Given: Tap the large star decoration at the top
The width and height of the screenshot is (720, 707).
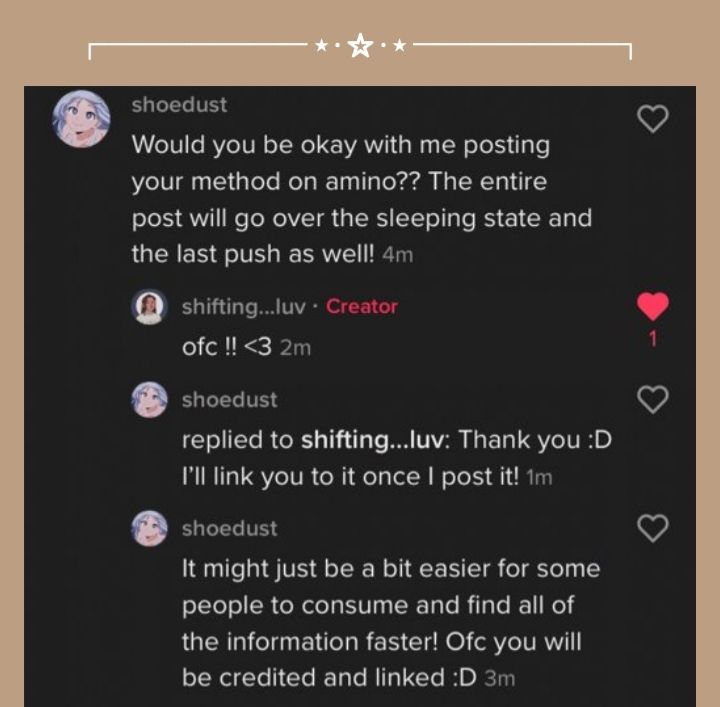Looking at the screenshot, I should tap(360, 47).
